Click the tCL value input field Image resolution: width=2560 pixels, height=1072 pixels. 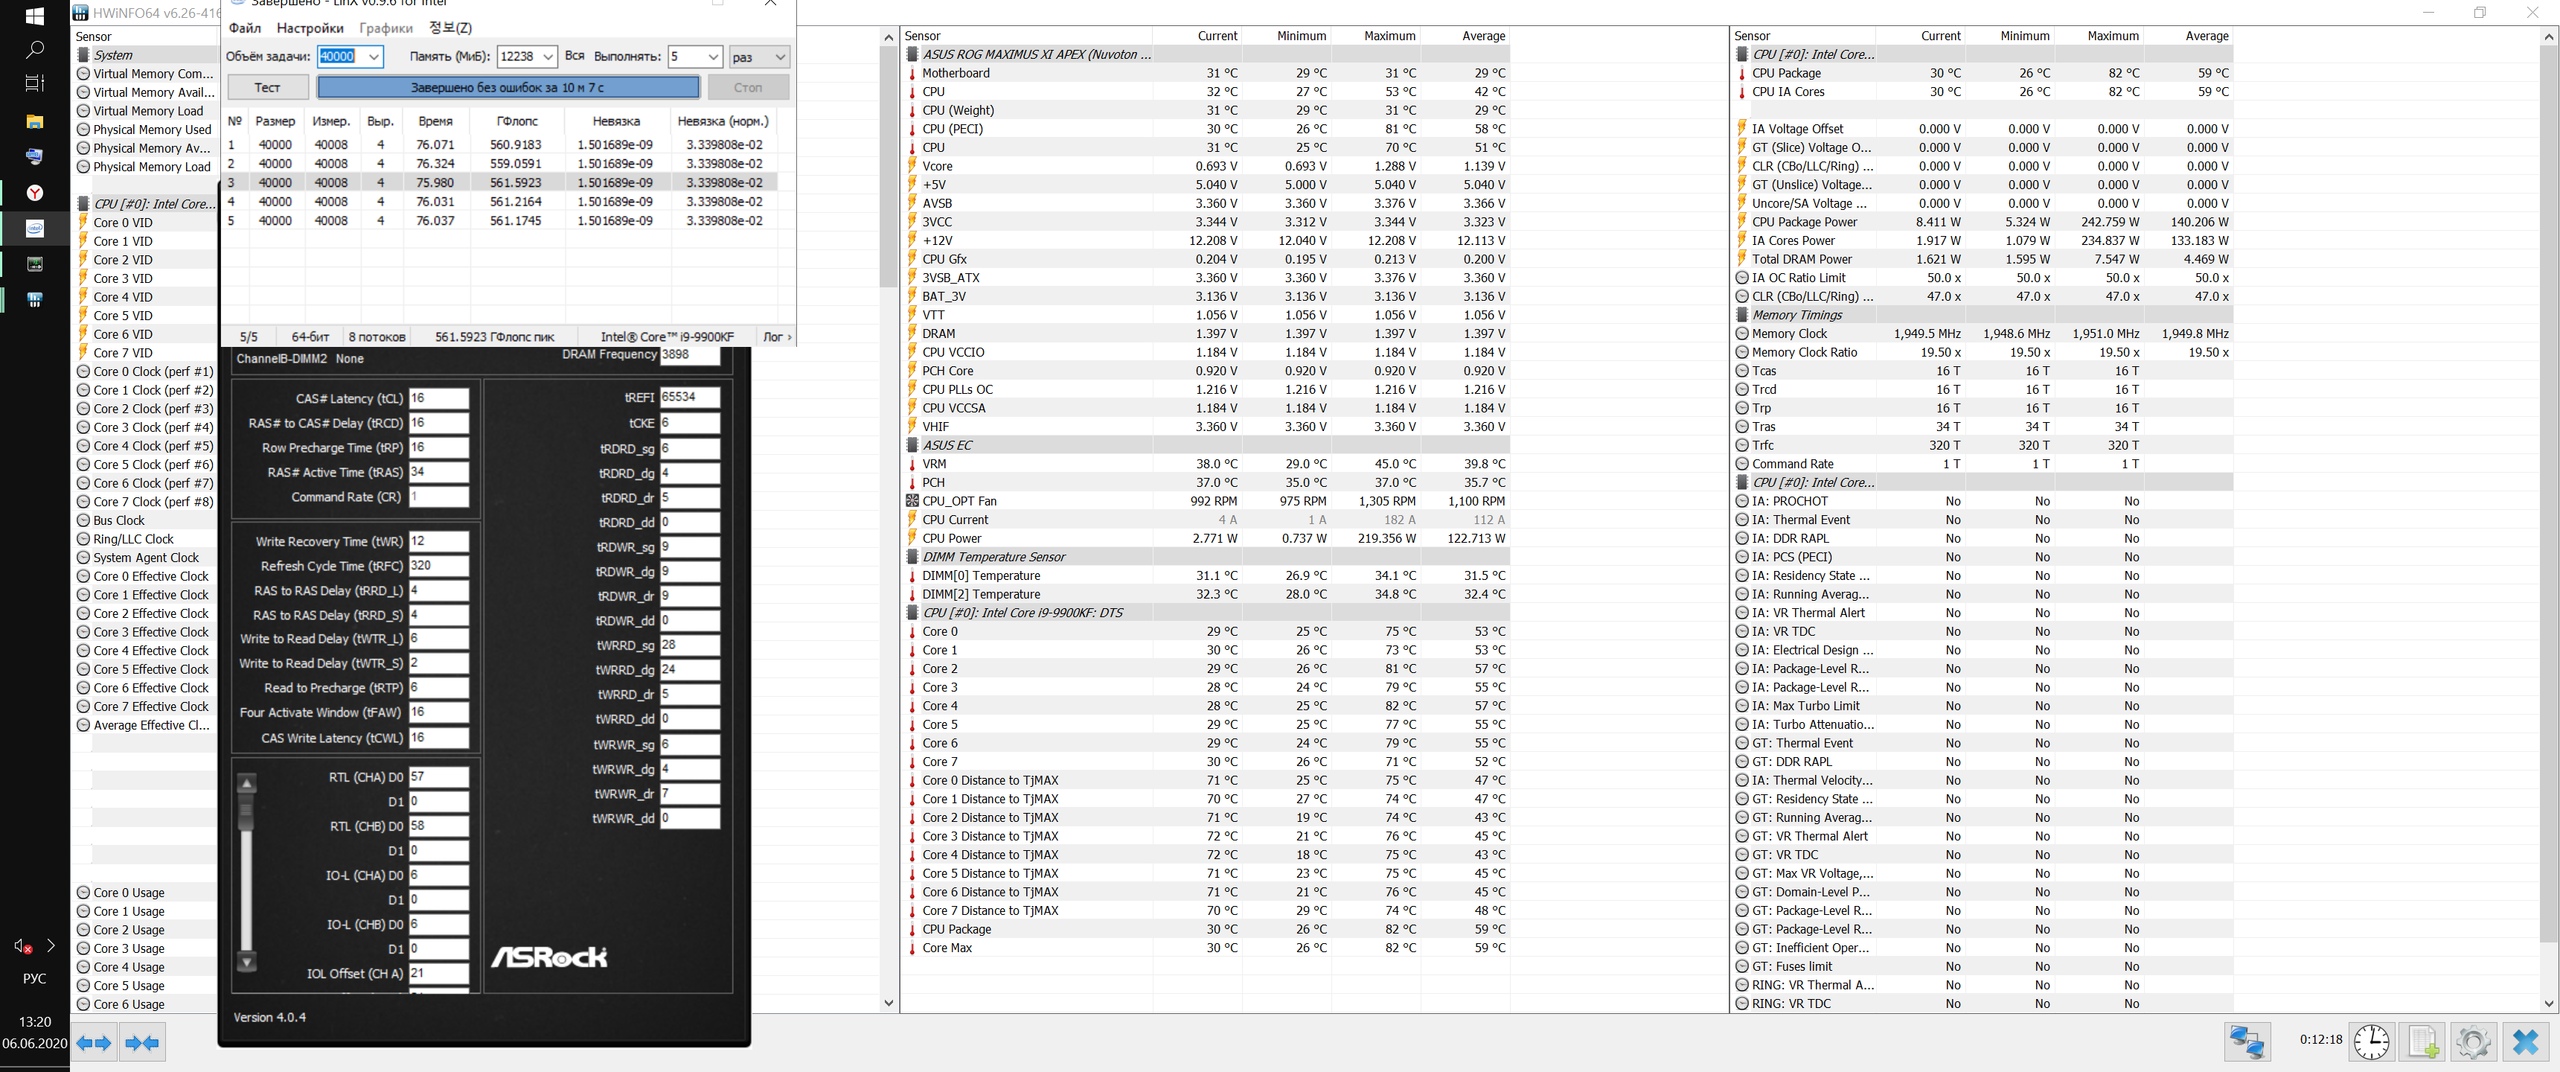438,398
